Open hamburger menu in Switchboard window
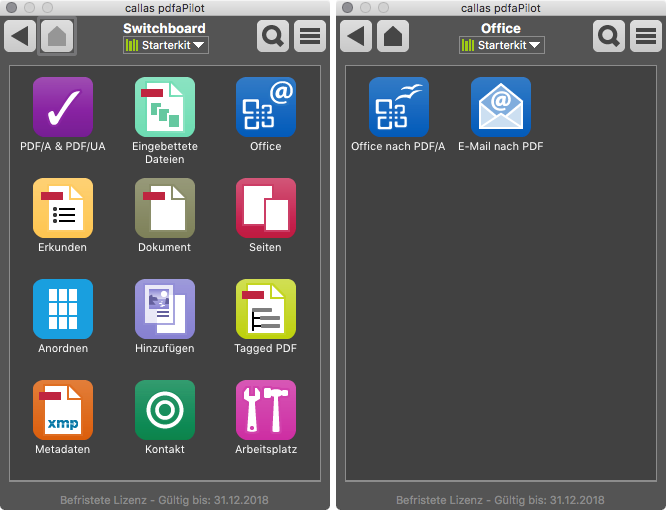The width and height of the screenshot is (666, 510). click(310, 36)
